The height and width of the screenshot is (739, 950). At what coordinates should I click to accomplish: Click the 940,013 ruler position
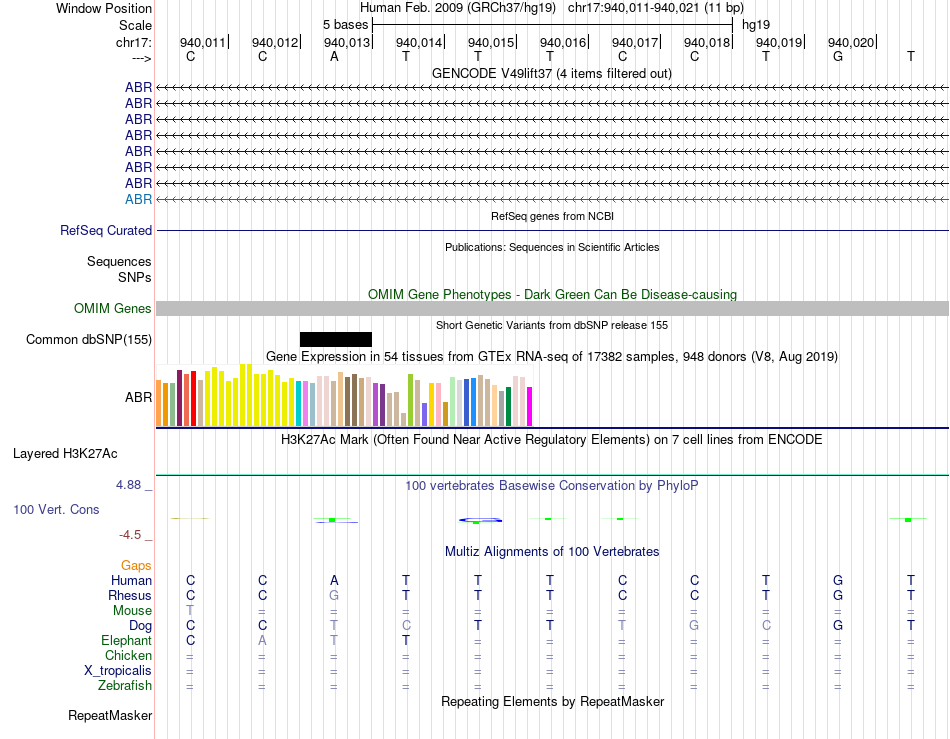pyautogui.click(x=347, y=42)
